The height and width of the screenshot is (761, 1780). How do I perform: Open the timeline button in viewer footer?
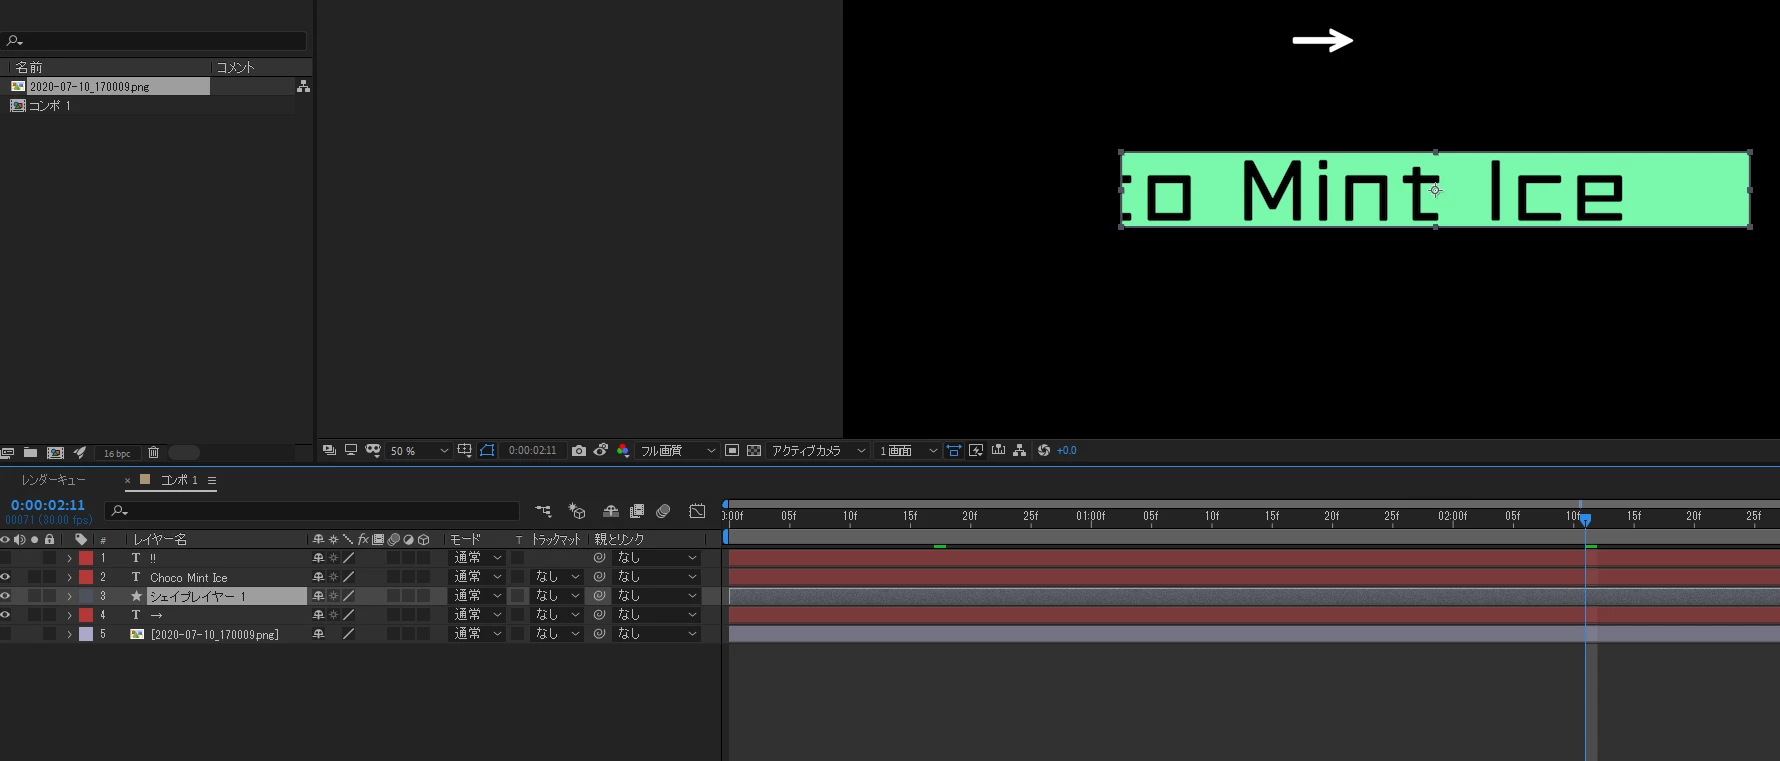998,451
